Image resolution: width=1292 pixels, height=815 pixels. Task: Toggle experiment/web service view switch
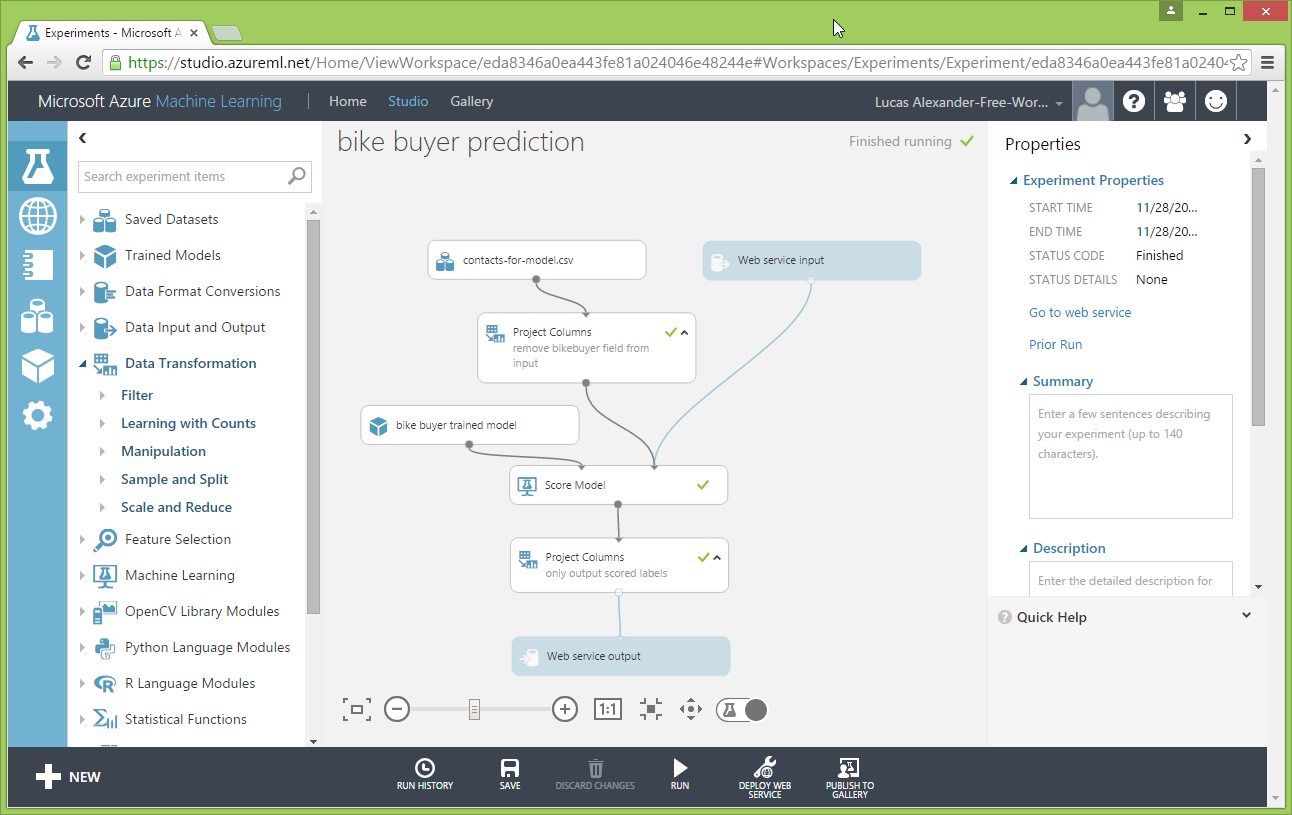pyautogui.click(x=742, y=710)
